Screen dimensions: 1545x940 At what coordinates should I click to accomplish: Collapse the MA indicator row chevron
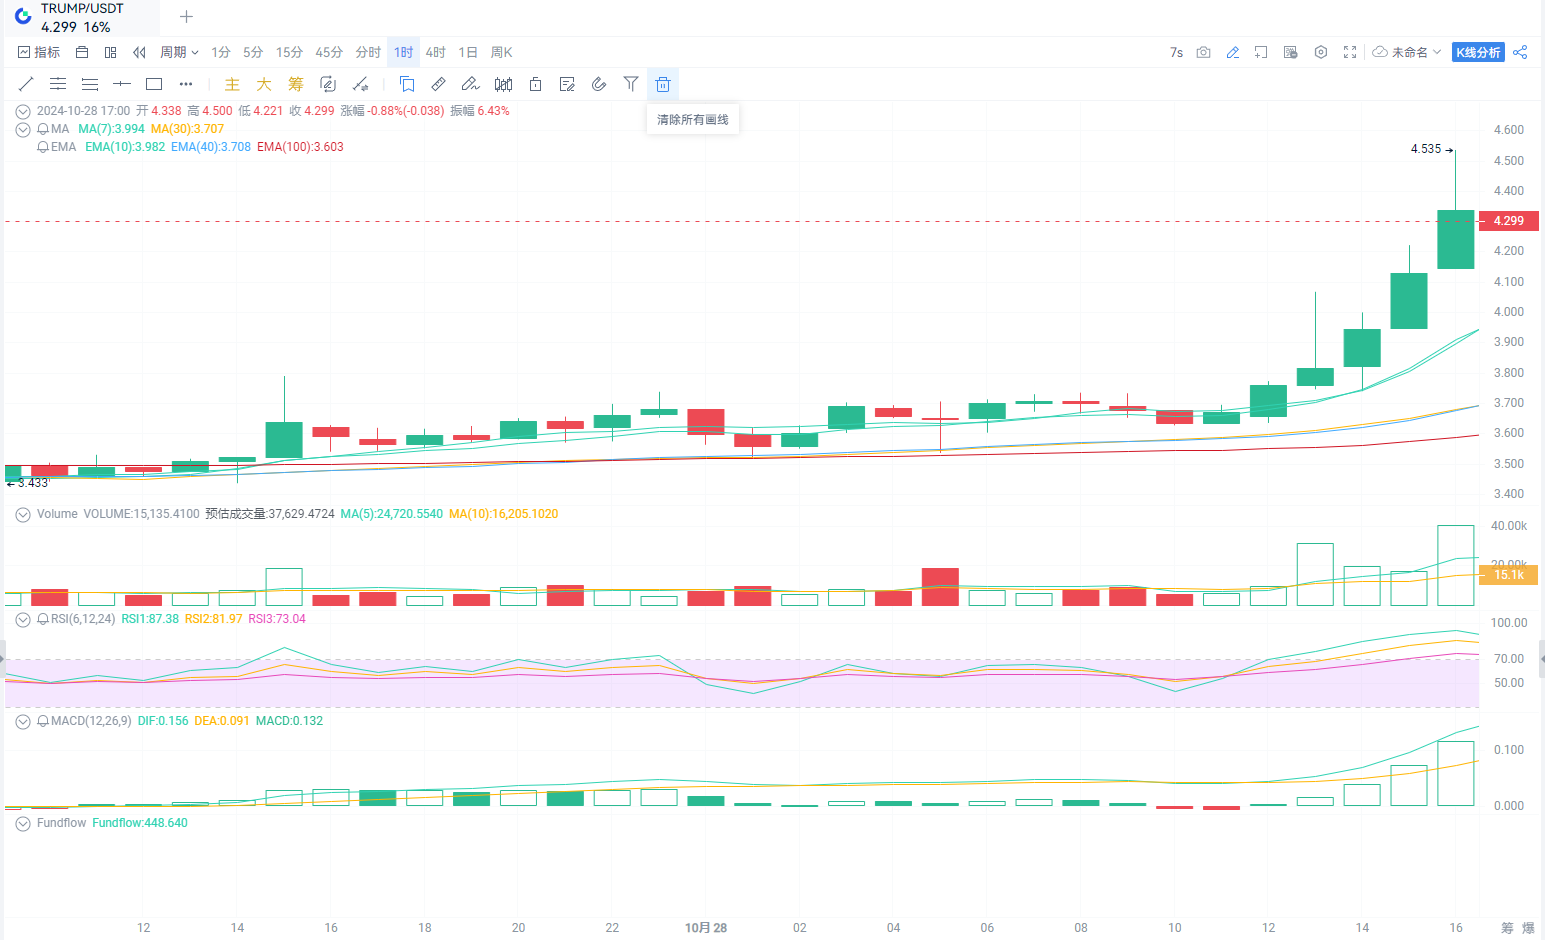23,129
